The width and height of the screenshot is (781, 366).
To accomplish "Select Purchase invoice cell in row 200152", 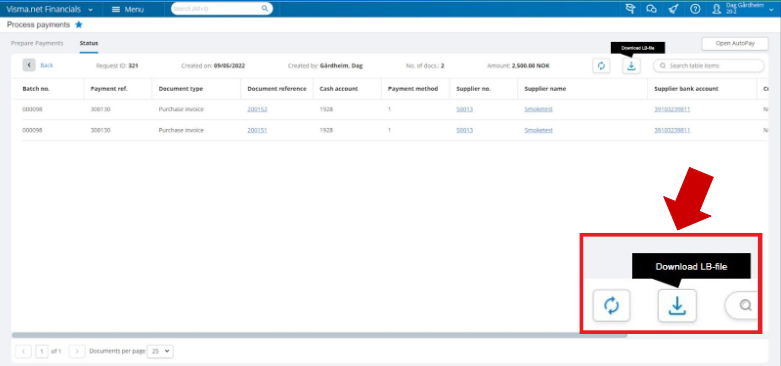I will point(181,109).
